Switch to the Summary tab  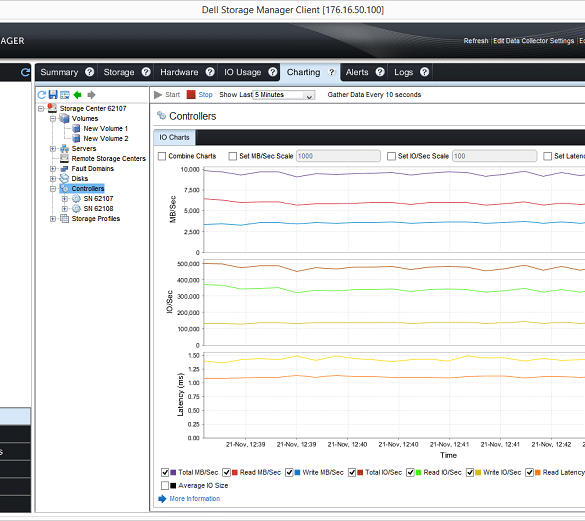[x=59, y=72]
